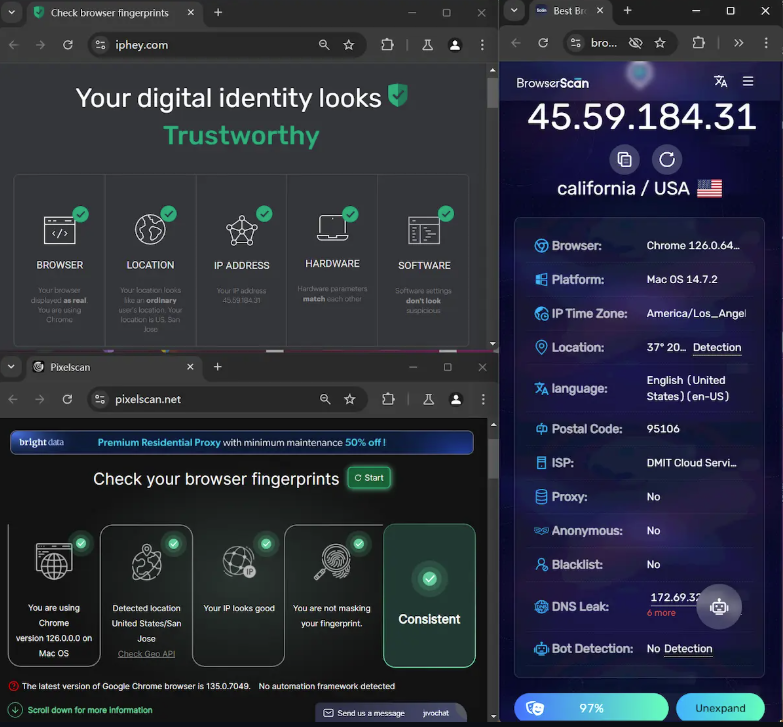Reload the pixelscan.net page
Viewport: 783px width, 727px height.
(x=67, y=399)
